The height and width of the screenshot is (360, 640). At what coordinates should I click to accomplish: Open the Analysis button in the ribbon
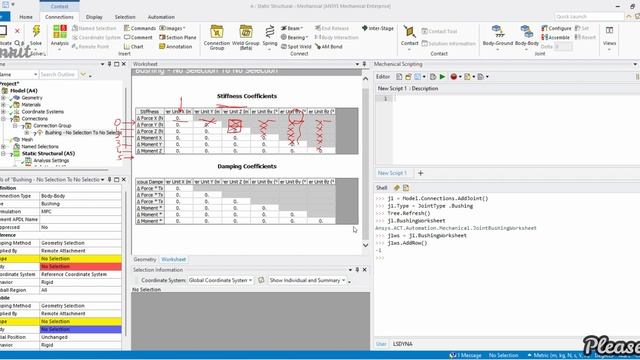(x=60, y=36)
